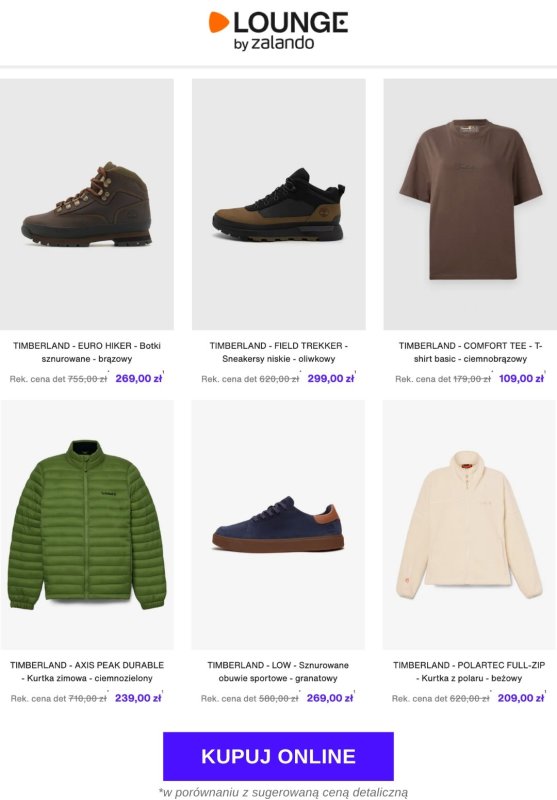Open the beige Polartec fleece image
The width and height of the screenshot is (557, 800).
470,524
